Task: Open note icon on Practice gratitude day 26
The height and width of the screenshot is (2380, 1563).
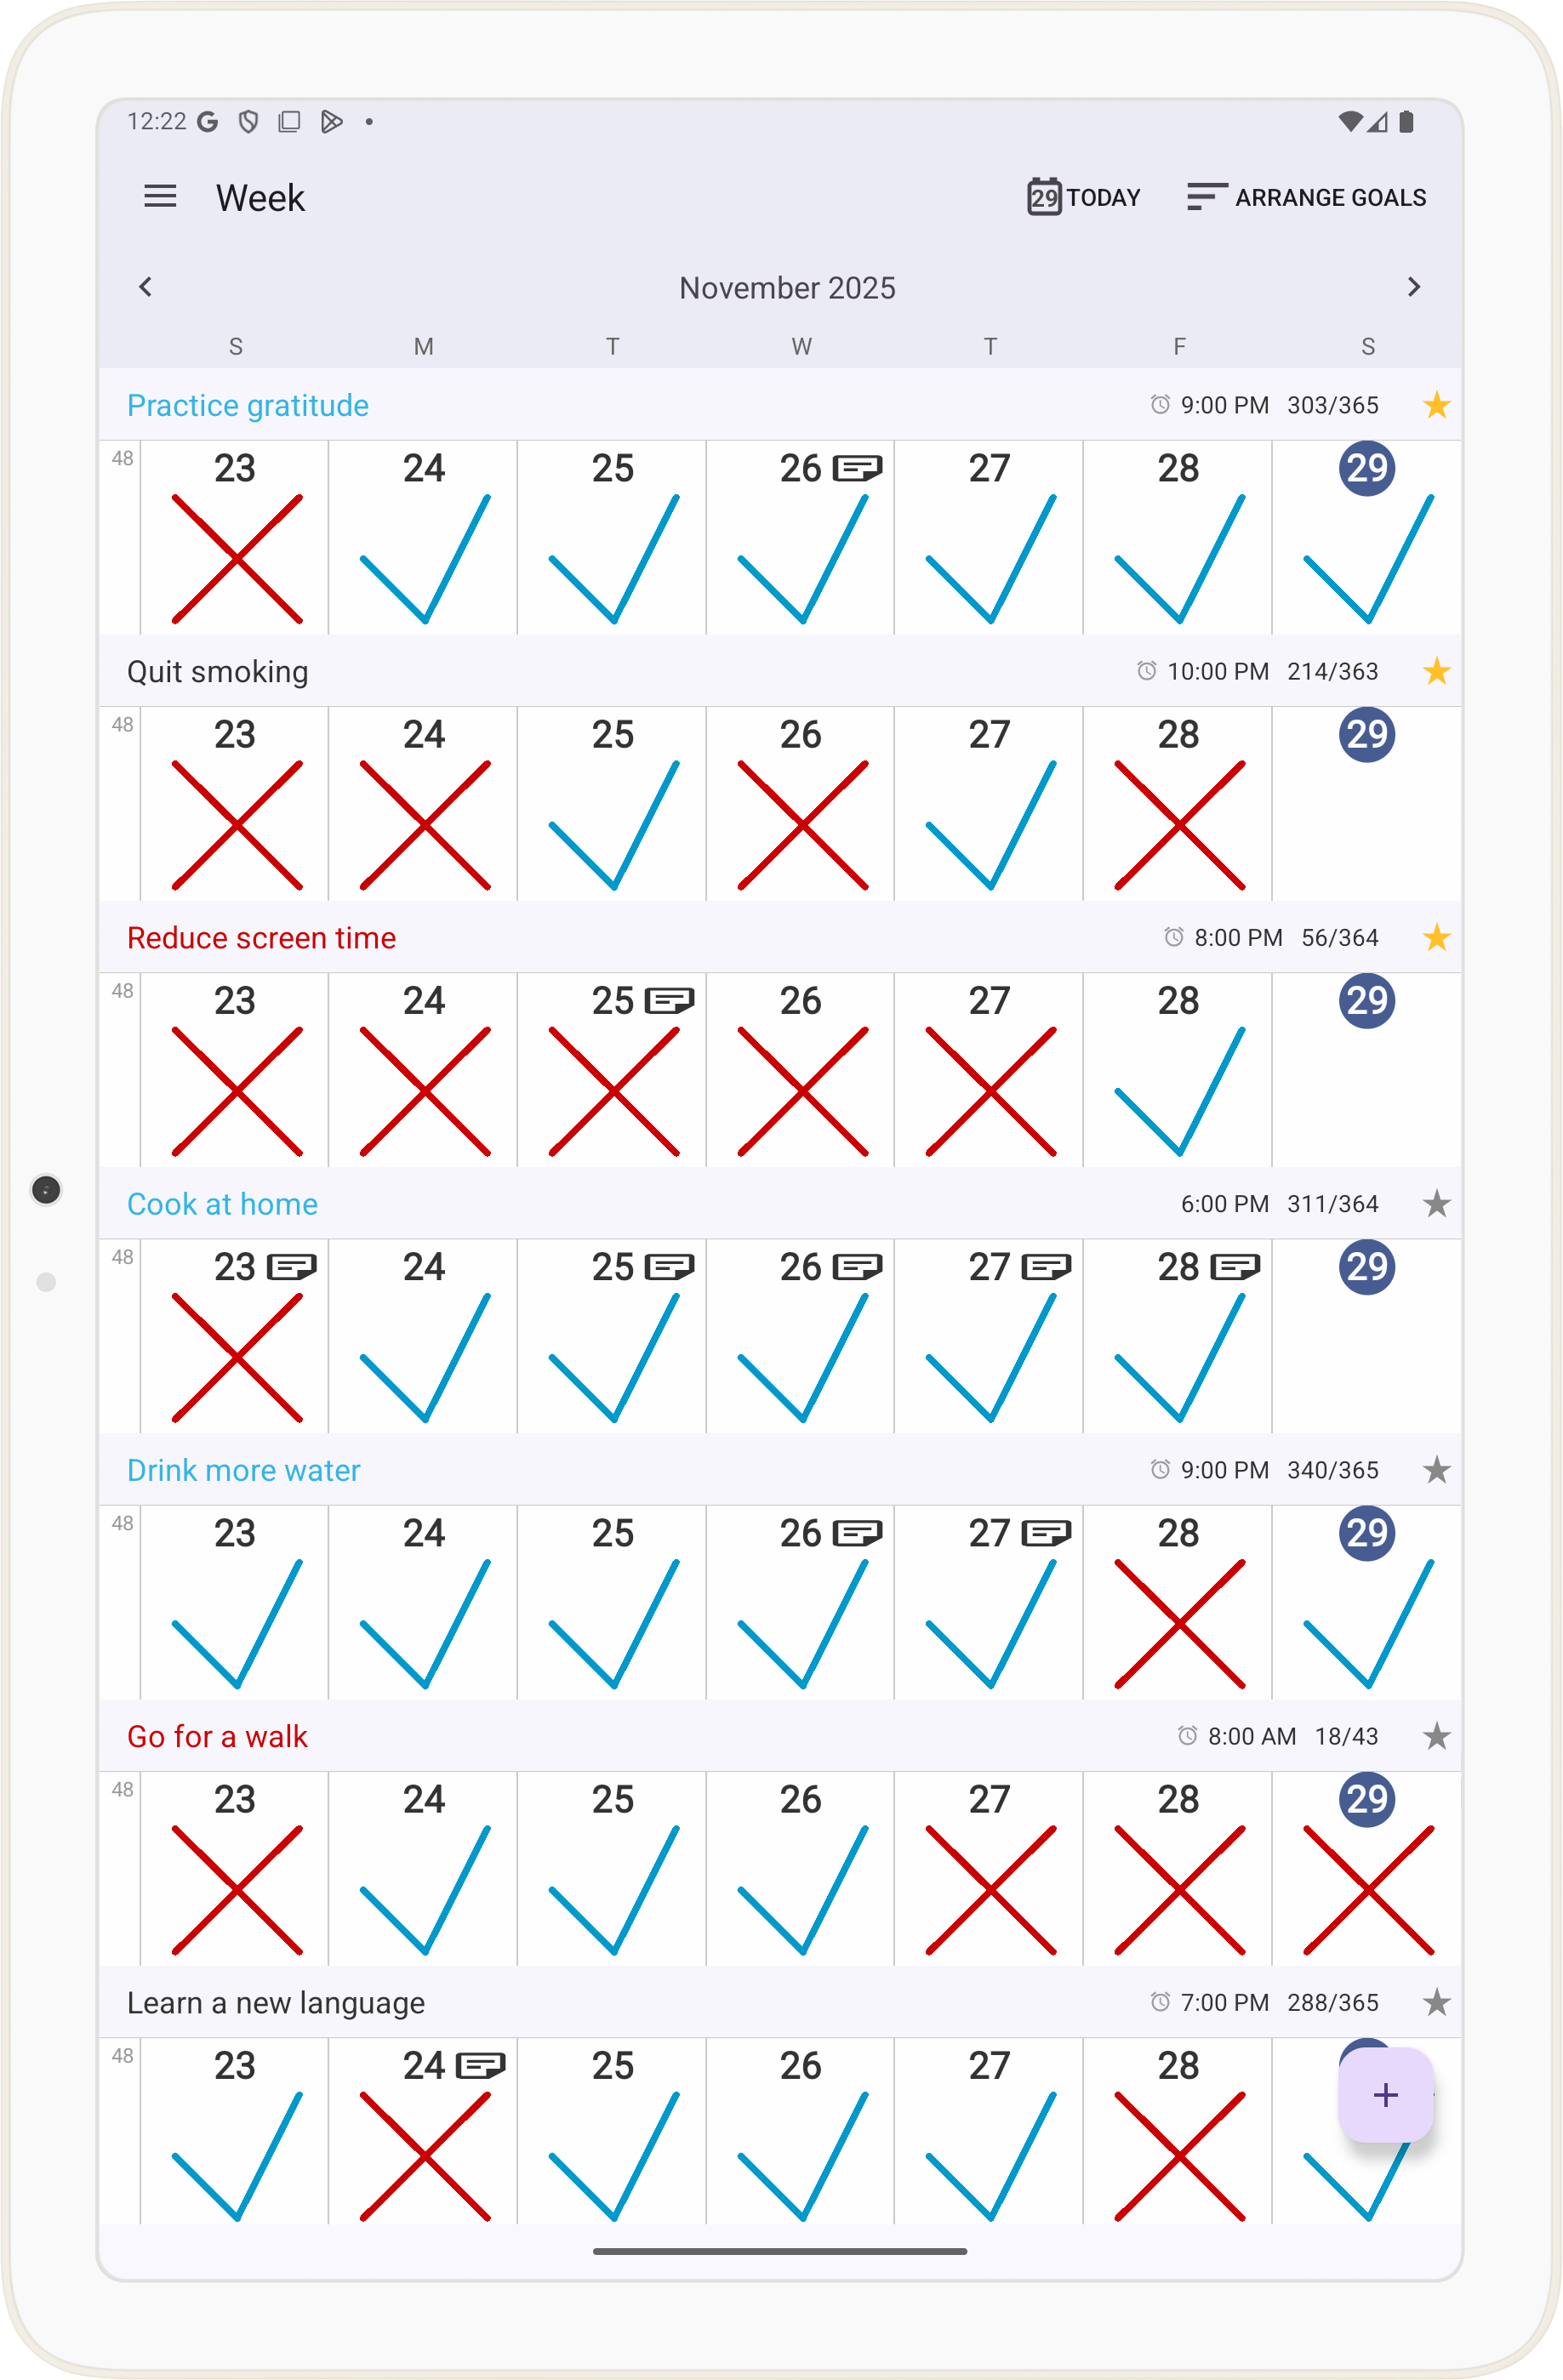Action: click(857, 468)
